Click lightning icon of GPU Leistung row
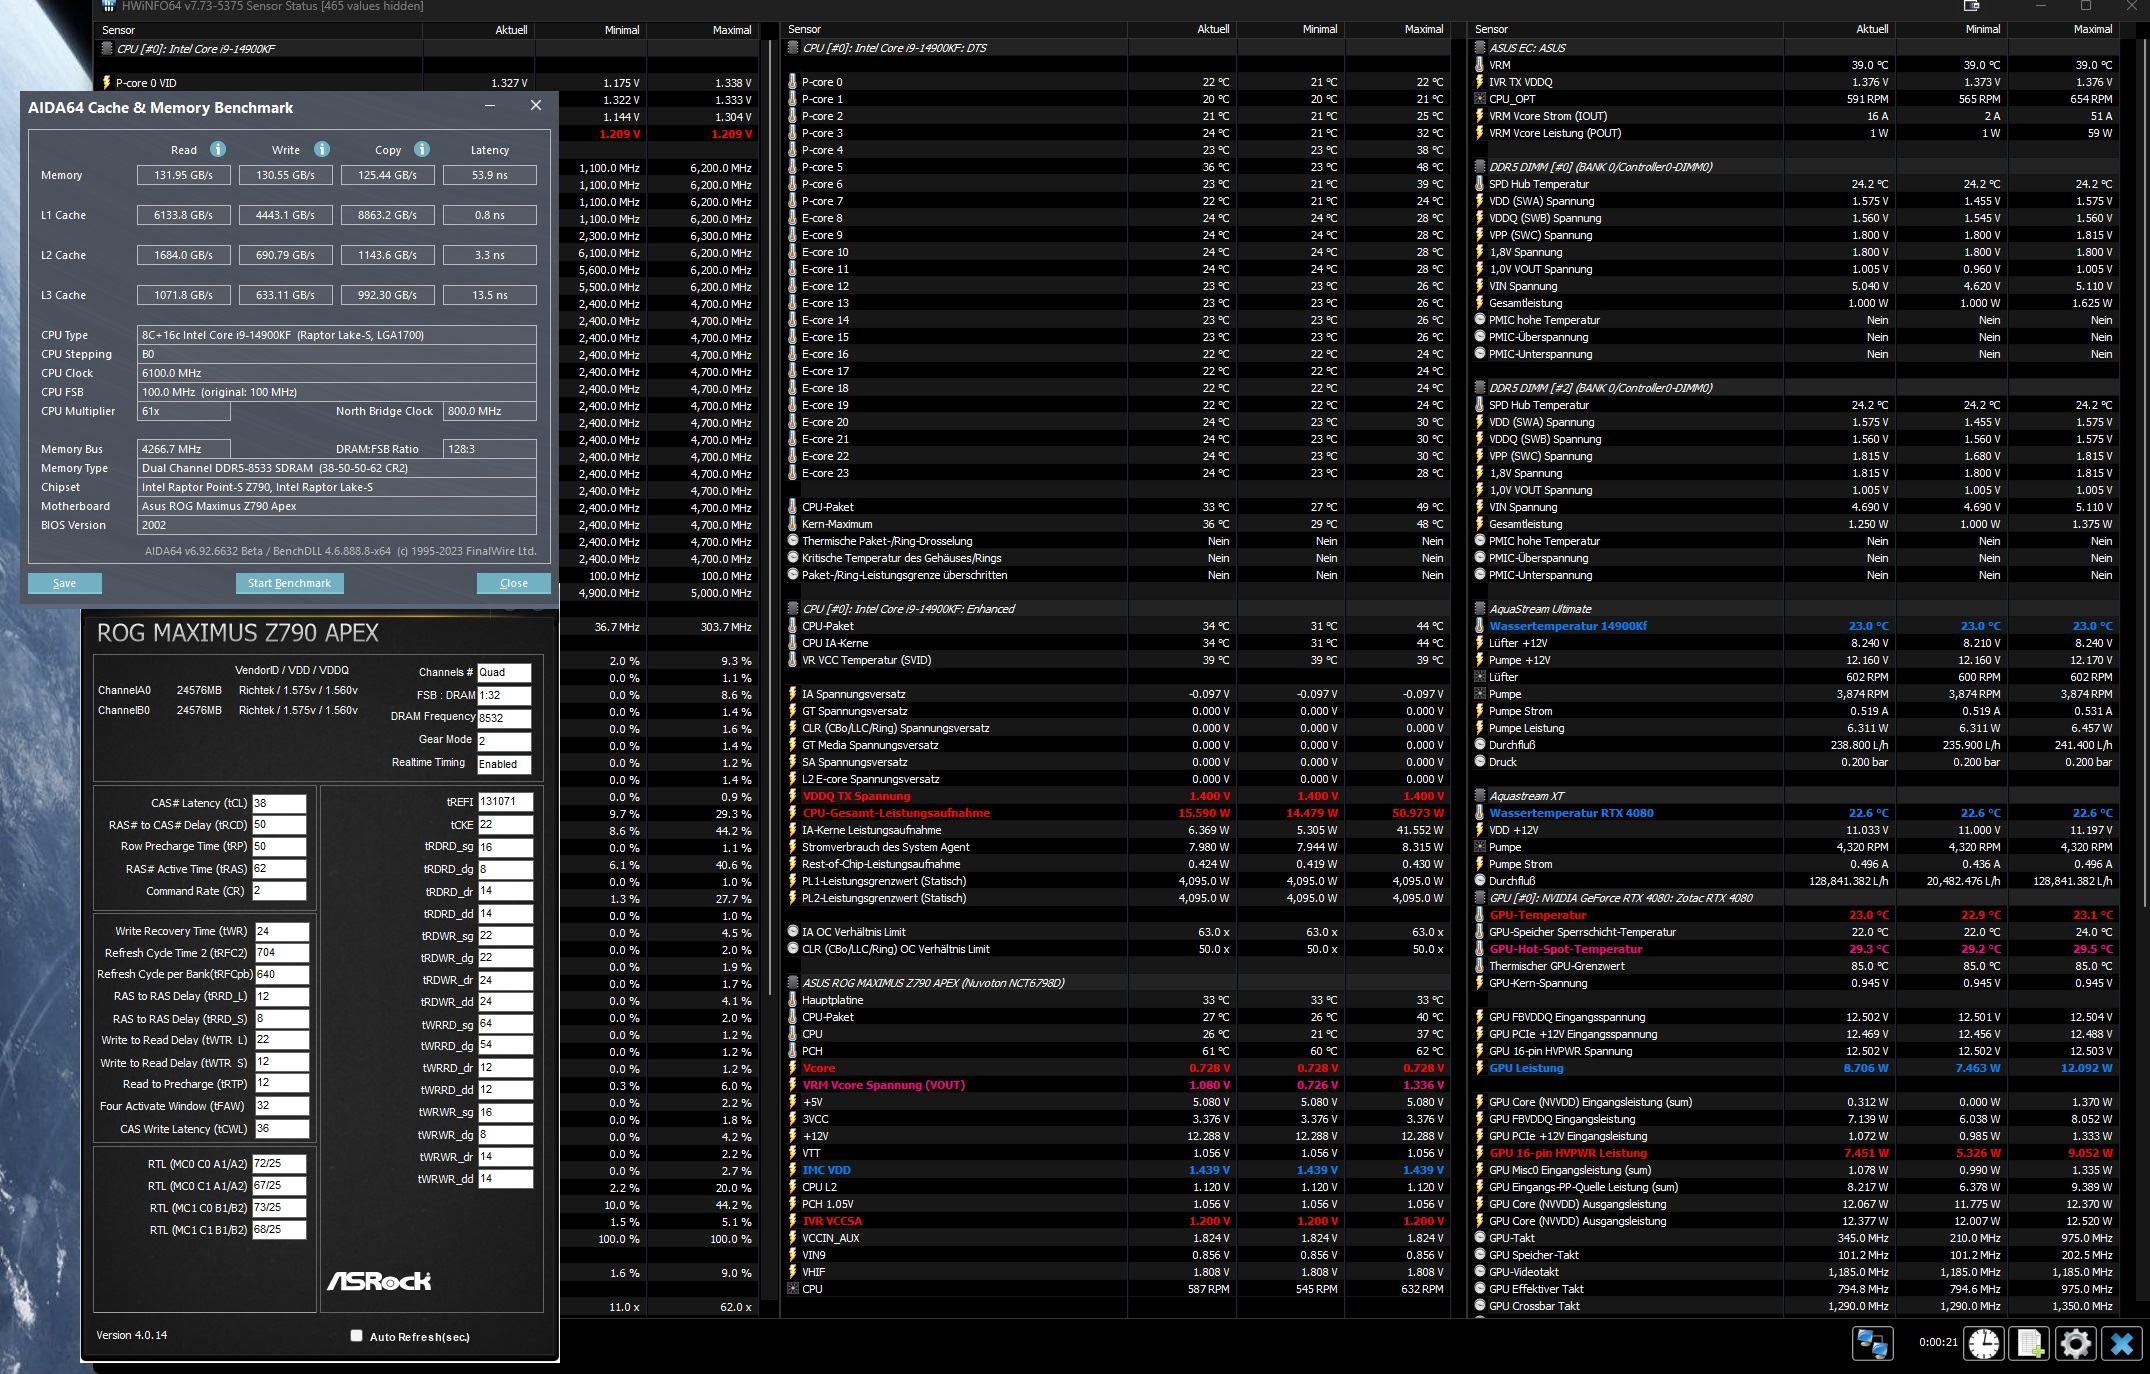This screenshot has height=1374, width=2150. tap(1480, 1068)
